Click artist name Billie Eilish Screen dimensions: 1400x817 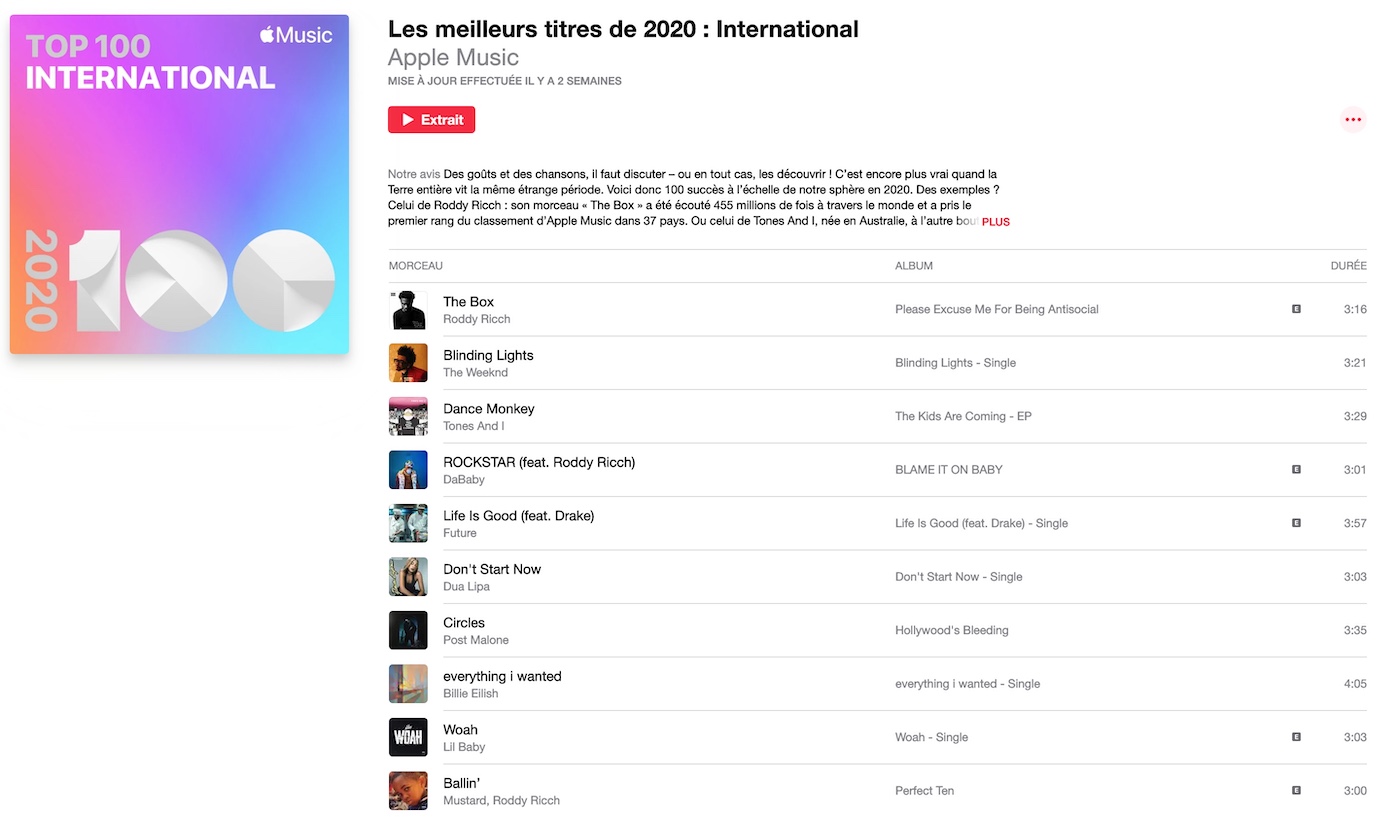click(470, 693)
